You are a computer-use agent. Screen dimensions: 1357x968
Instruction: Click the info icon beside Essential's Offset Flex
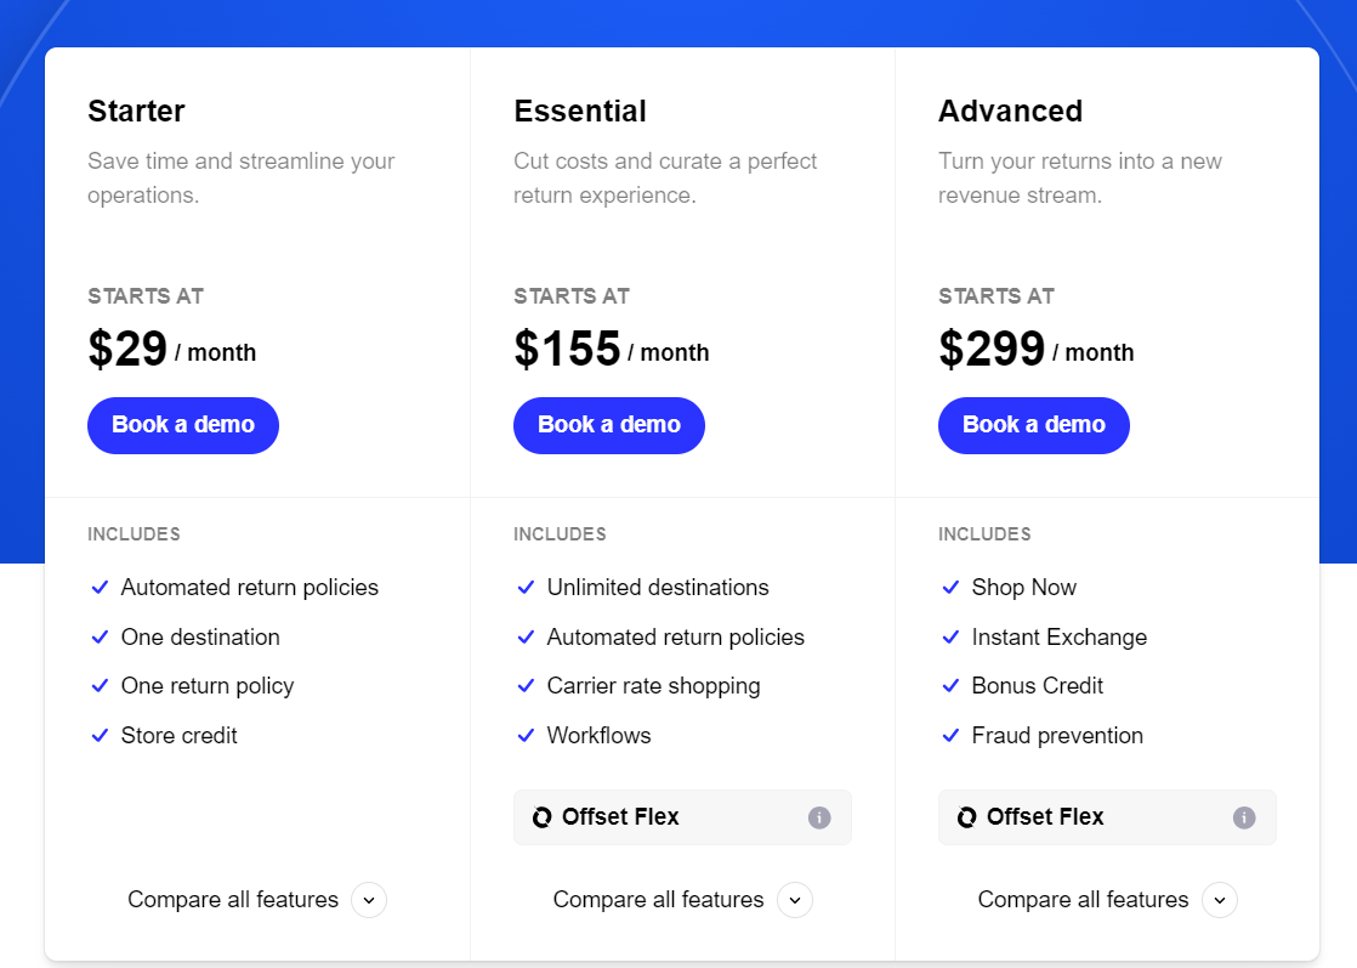(819, 817)
